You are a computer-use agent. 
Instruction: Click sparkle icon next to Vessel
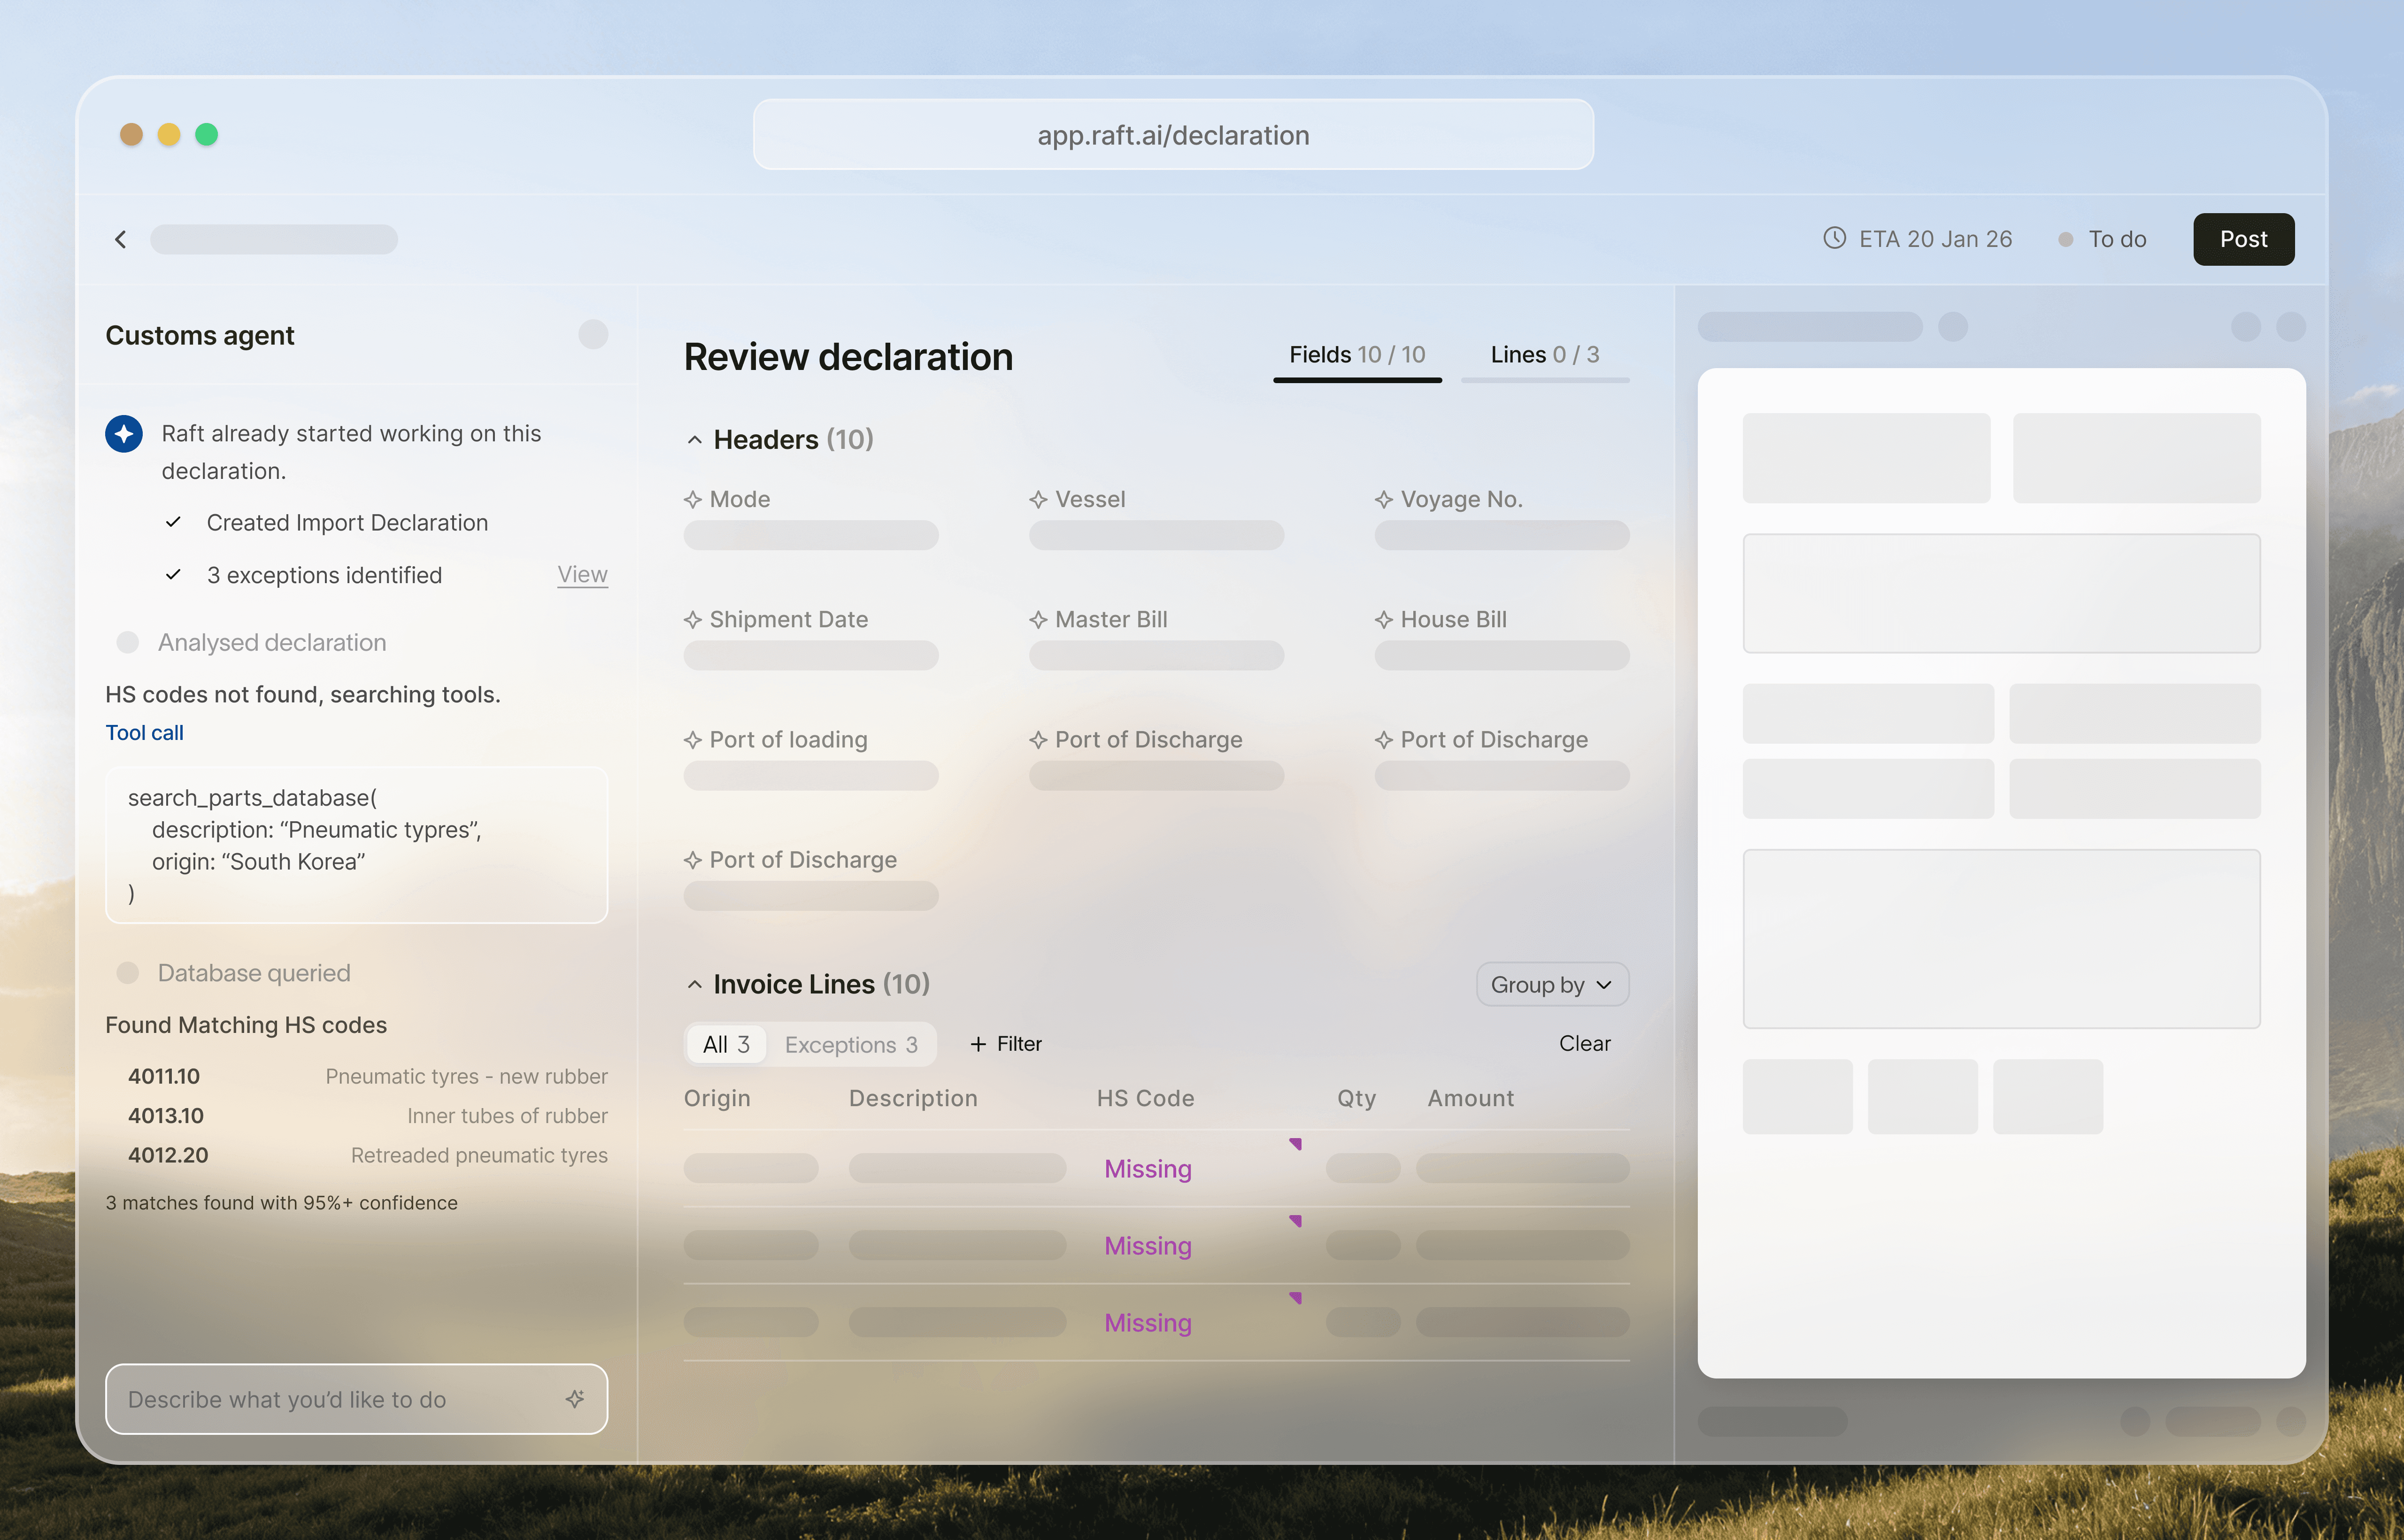(1038, 500)
